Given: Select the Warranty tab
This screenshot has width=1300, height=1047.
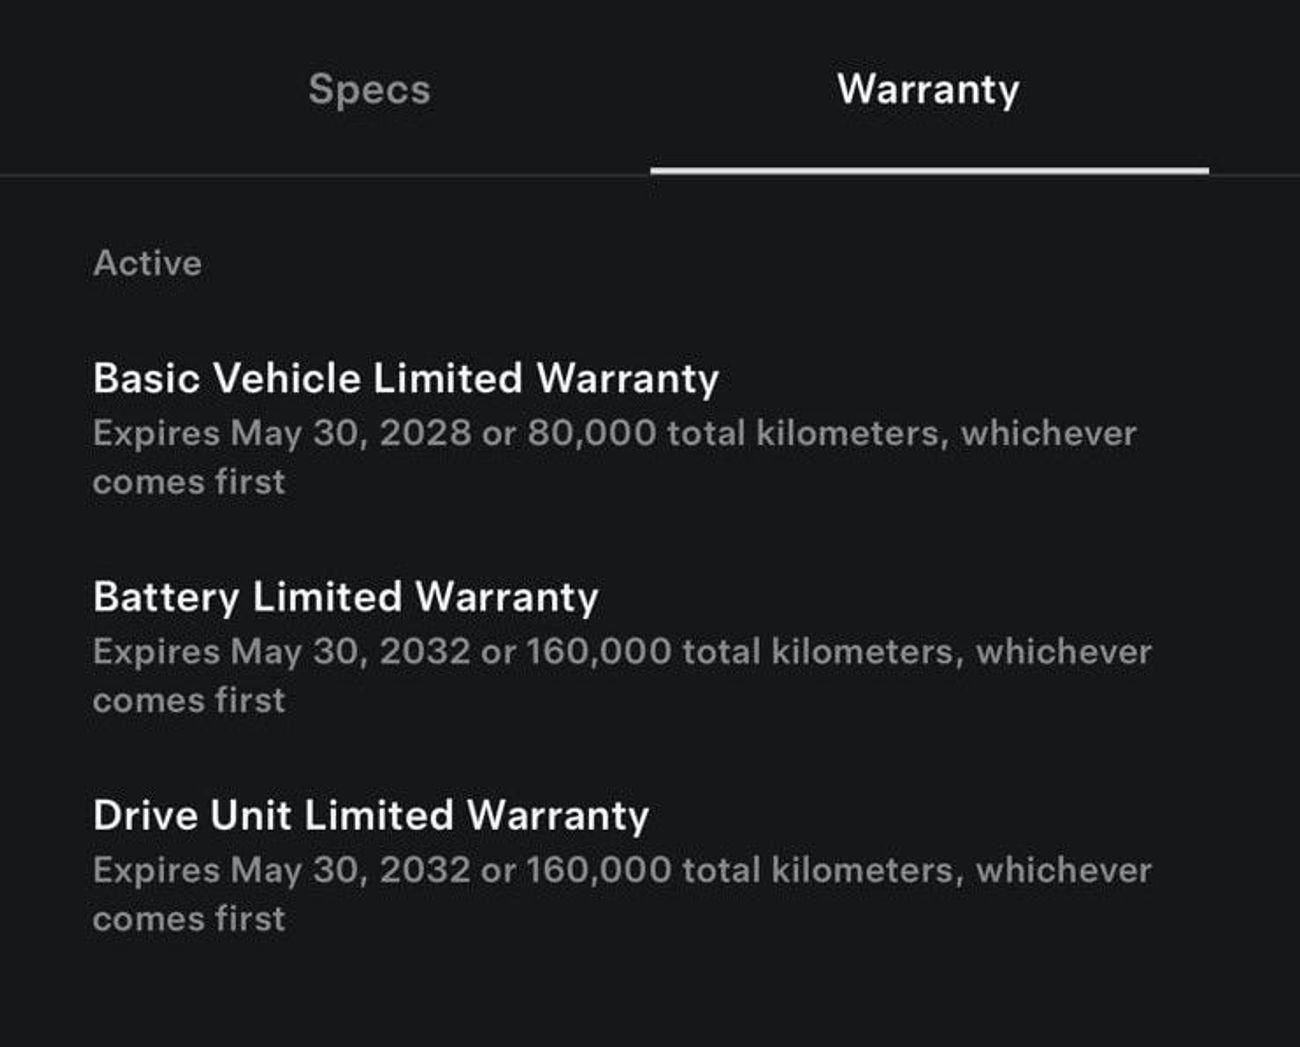Looking at the screenshot, I should point(928,90).
